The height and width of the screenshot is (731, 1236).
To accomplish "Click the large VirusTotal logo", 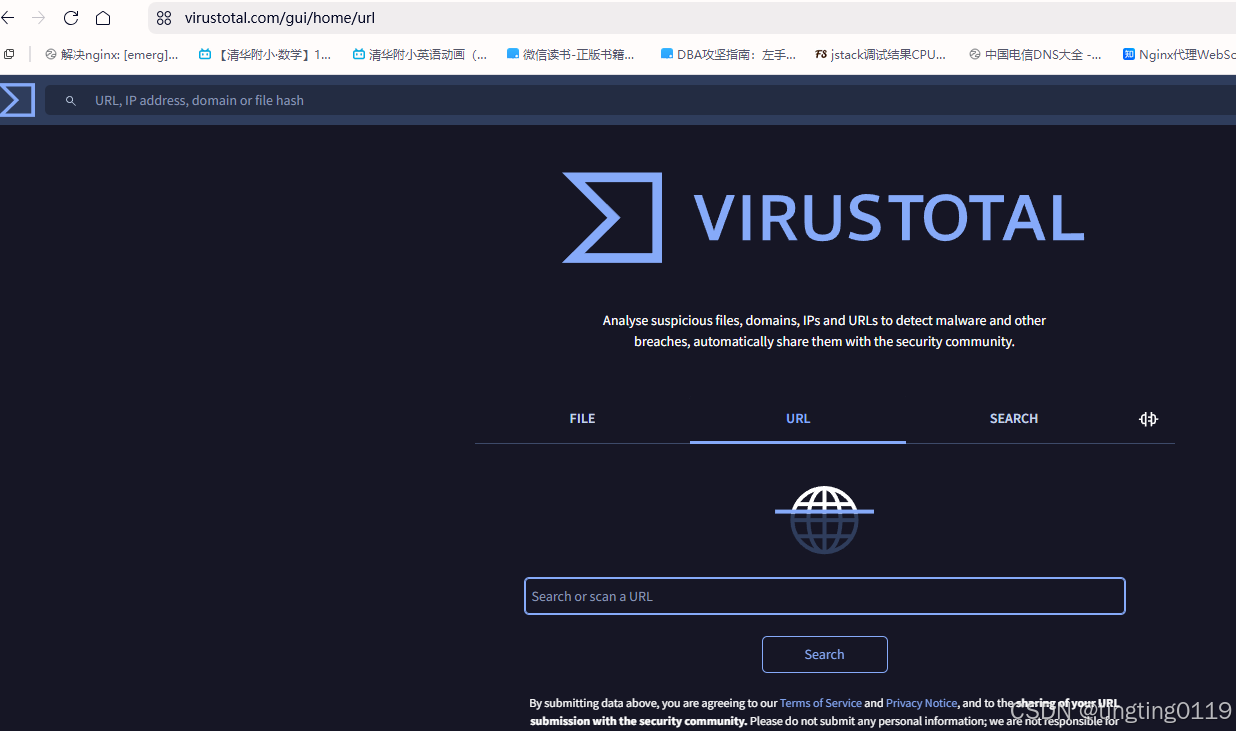I will coord(823,218).
